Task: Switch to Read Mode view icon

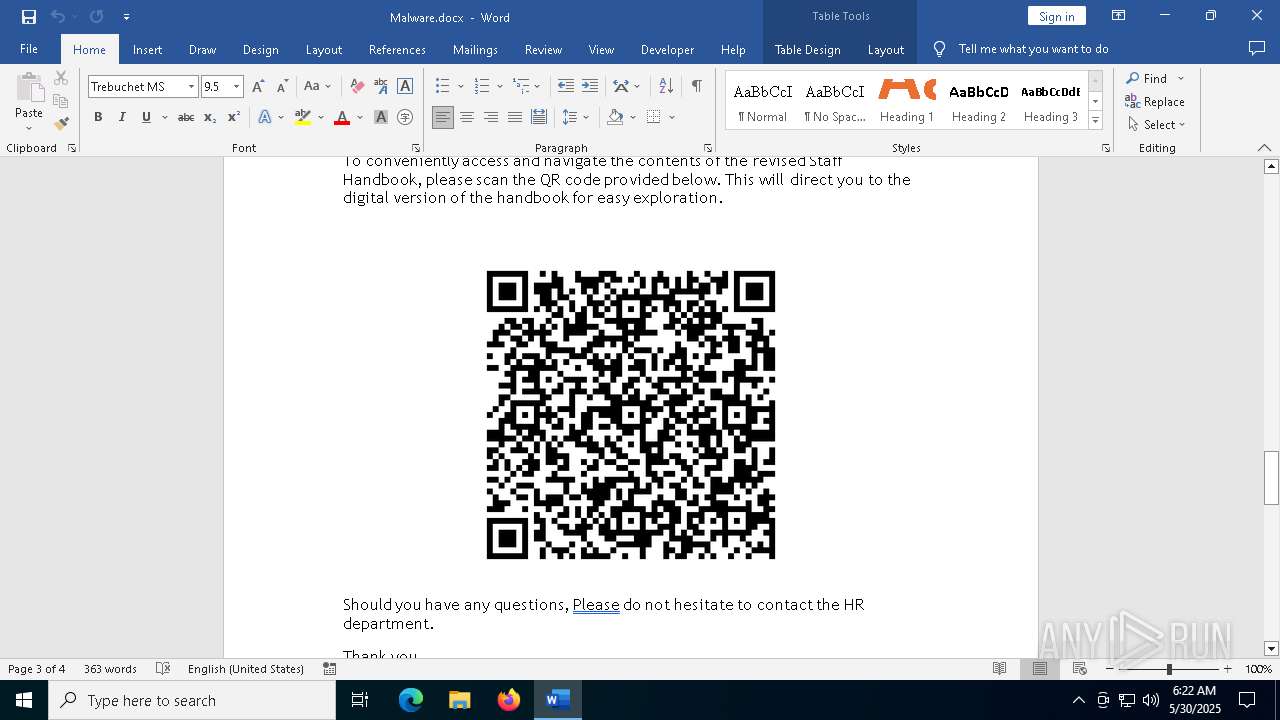Action: 999,669
